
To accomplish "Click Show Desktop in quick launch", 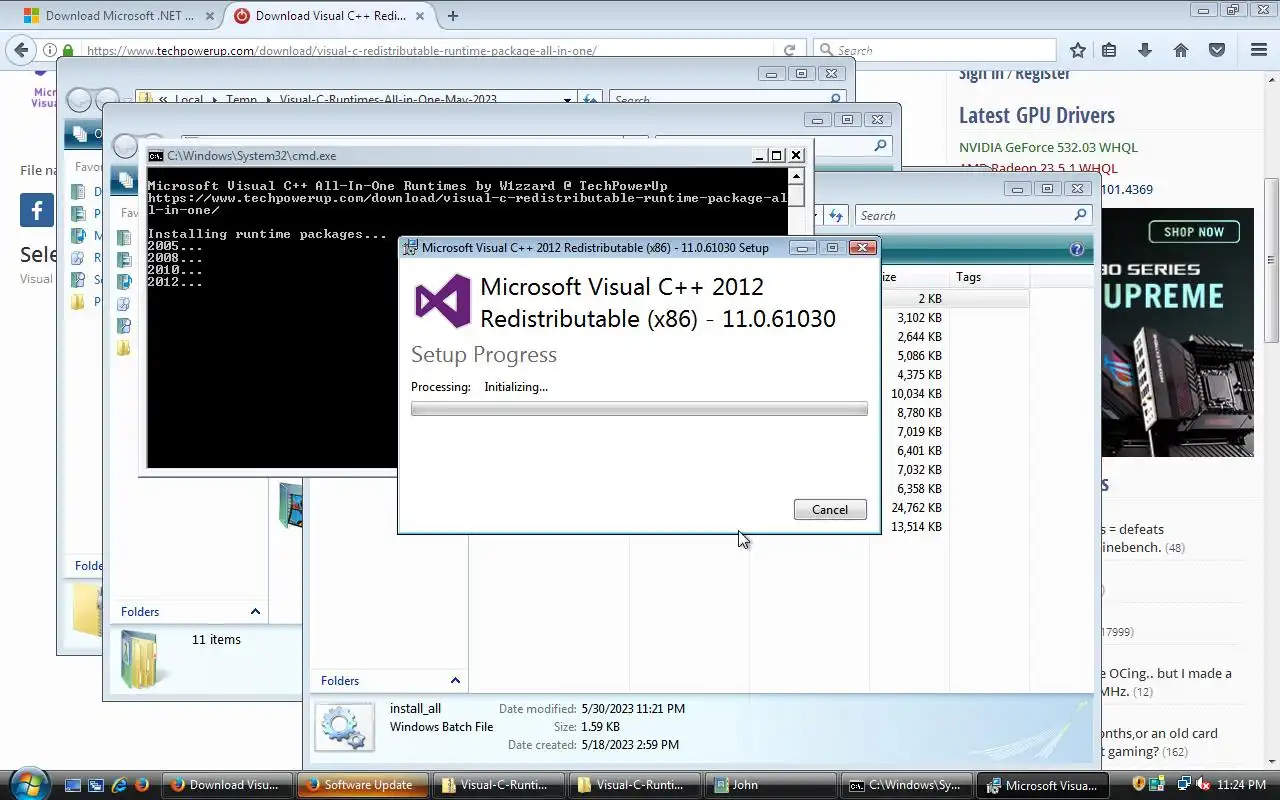I will pyautogui.click(x=73, y=785).
